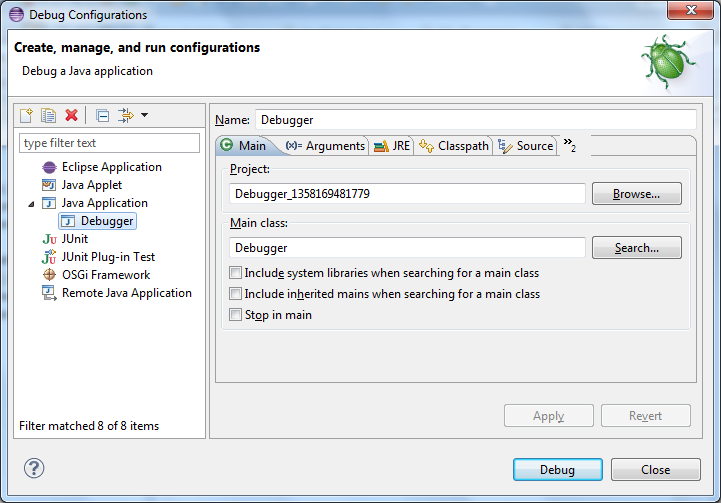Collapse the Java Application tree node
This screenshot has width=721, height=503.
pyautogui.click(x=31, y=204)
